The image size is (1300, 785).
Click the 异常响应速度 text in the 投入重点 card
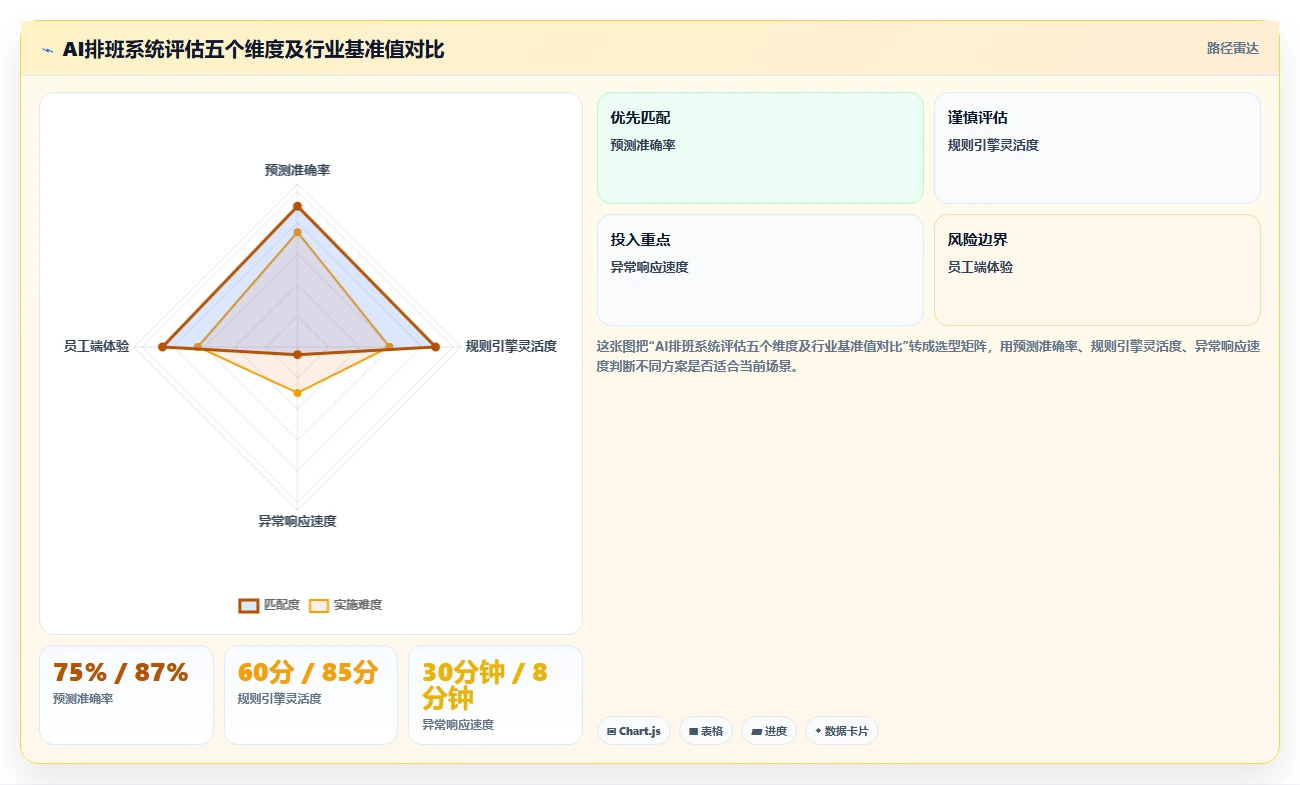coord(649,267)
